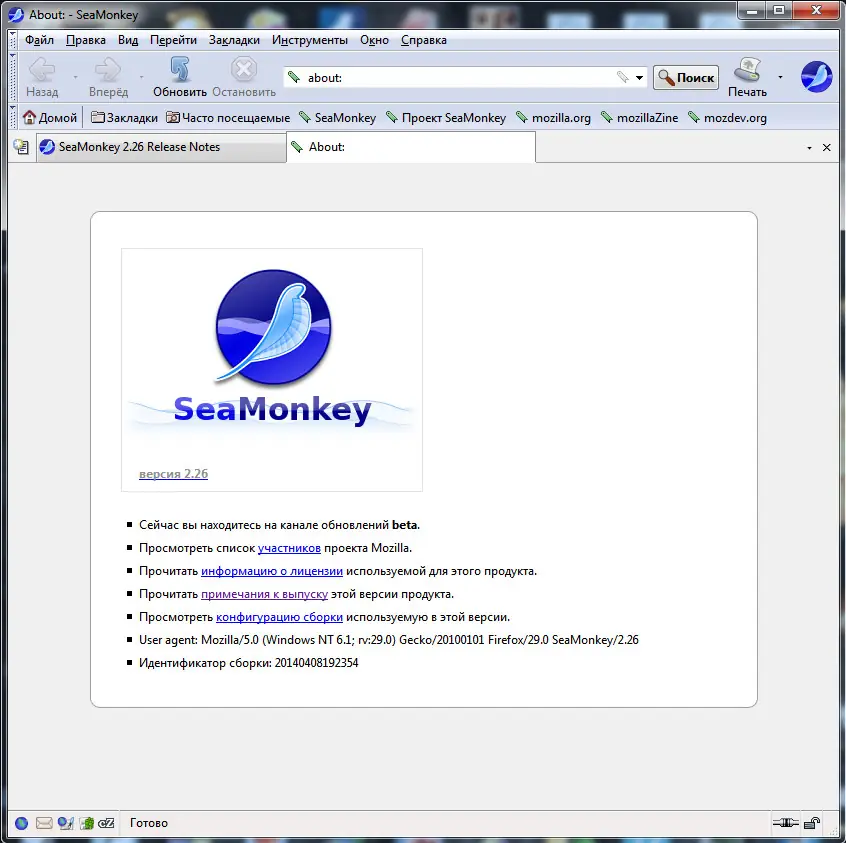This screenshot has height=843, width=846.
Task: Click the Поиск search button
Action: point(686,78)
